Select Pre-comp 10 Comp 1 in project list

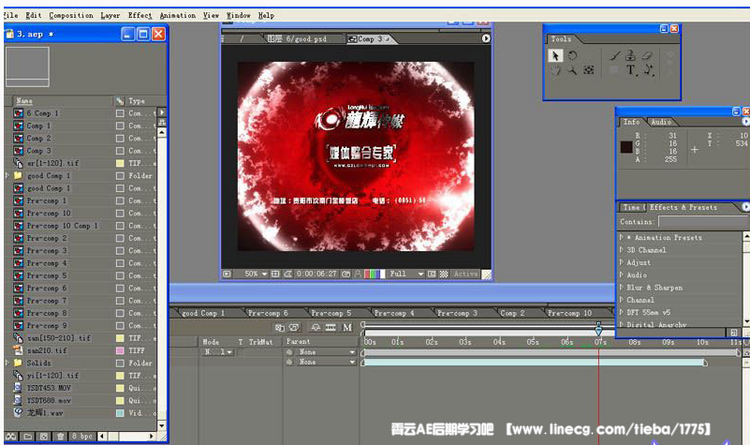[62, 226]
